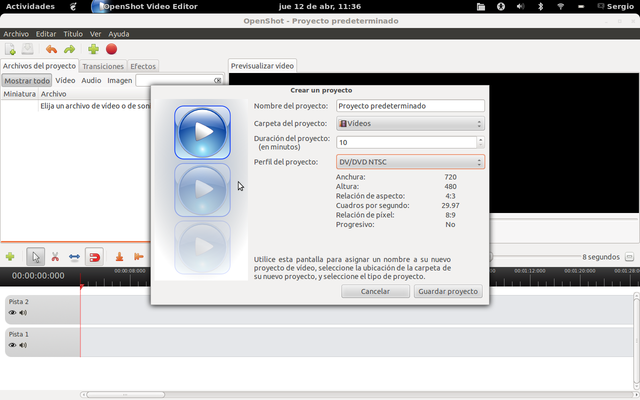The image size is (640, 400).
Task: Click the new project toolbar icon
Action: pos(10,49)
